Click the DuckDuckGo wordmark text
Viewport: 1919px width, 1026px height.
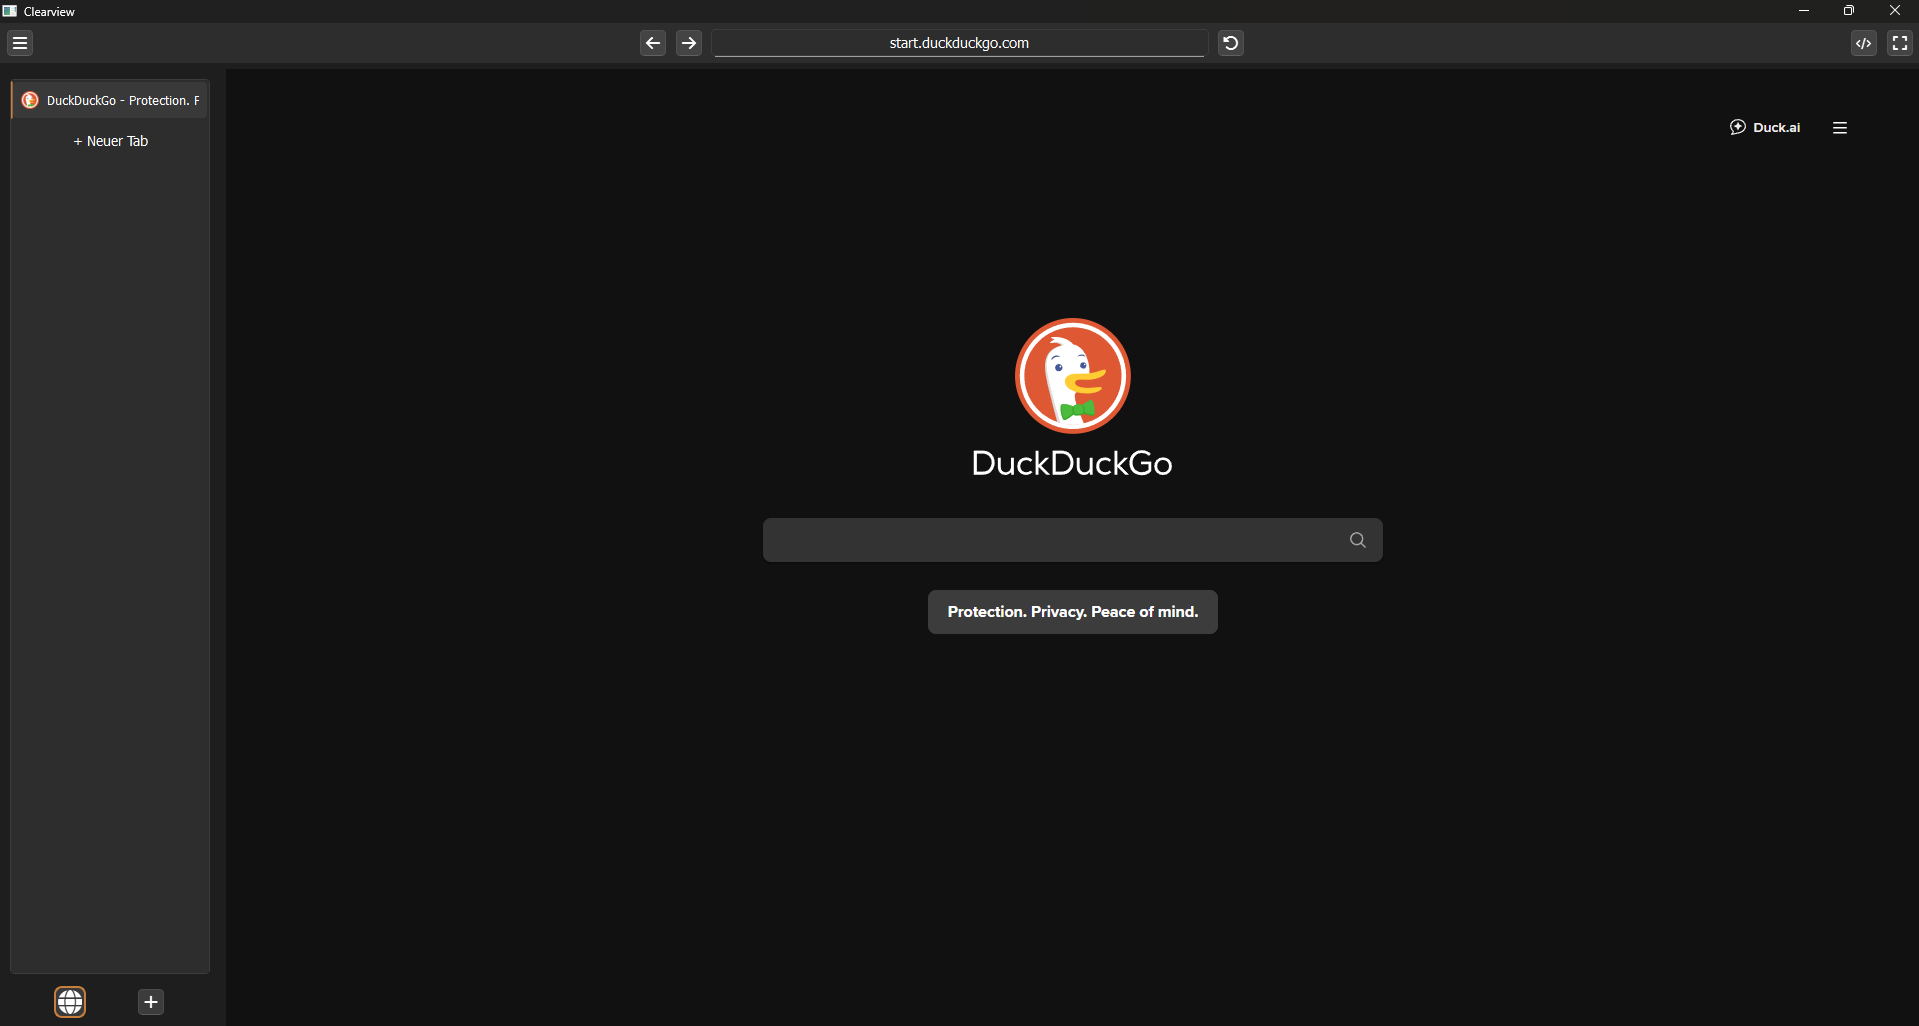(x=1072, y=463)
